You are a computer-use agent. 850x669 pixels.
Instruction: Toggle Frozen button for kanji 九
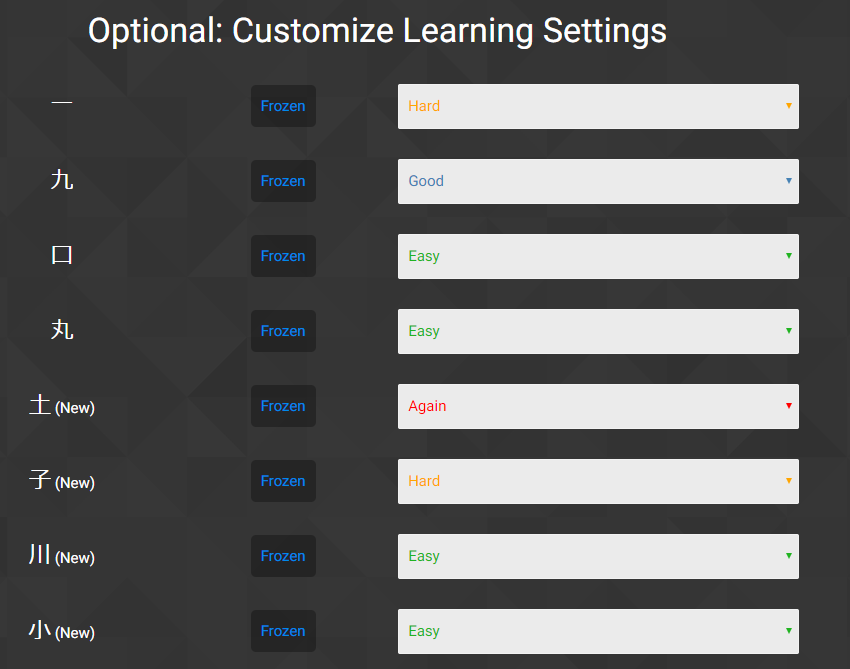coord(283,181)
